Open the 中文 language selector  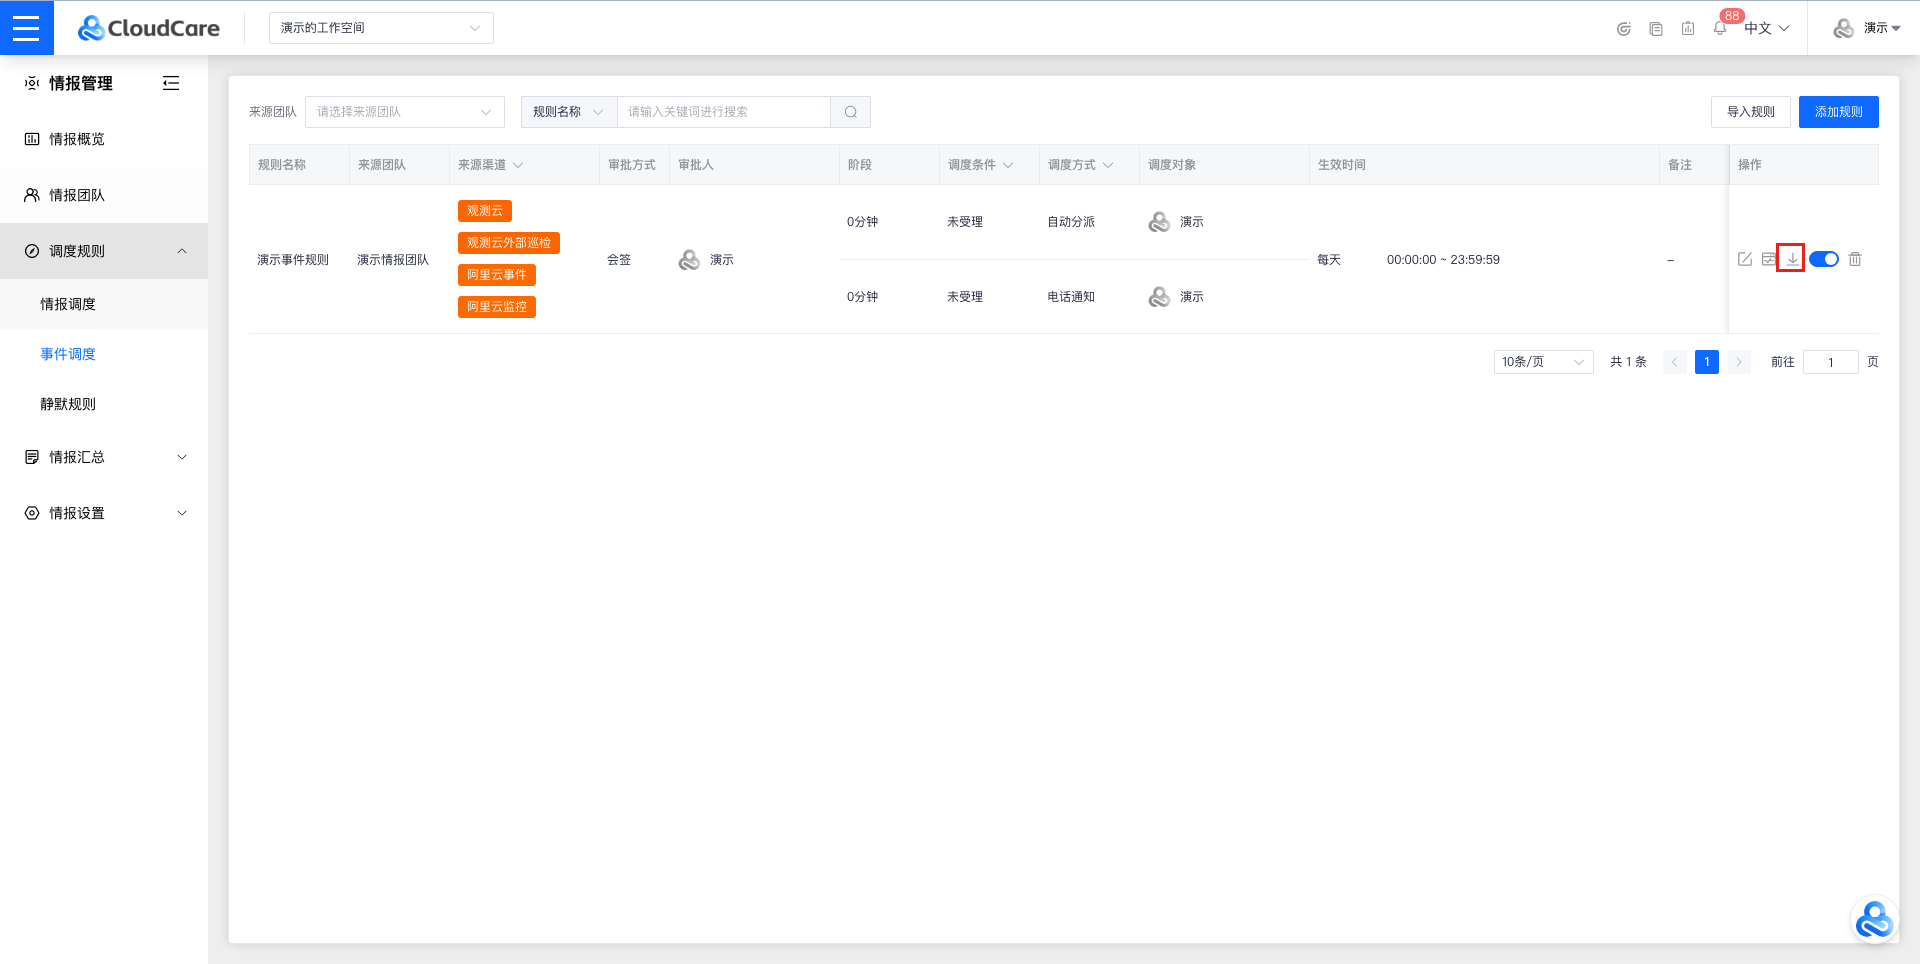[x=1766, y=28]
